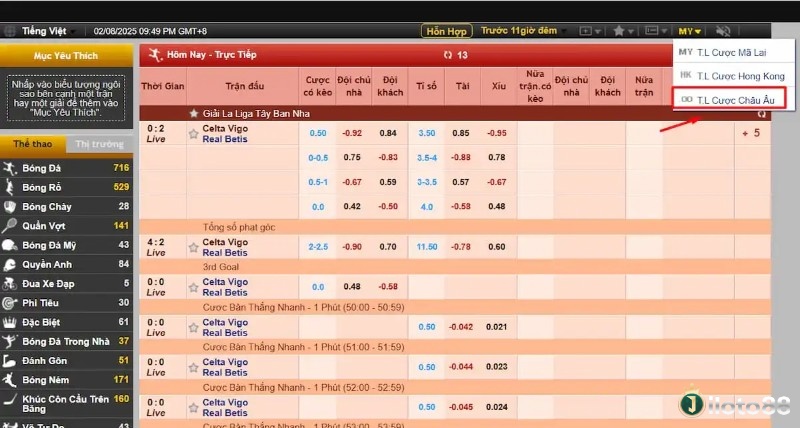The height and width of the screenshot is (428, 800).
Task: Click the globe icon beside Tiếng Việt
Action: (x=9, y=31)
